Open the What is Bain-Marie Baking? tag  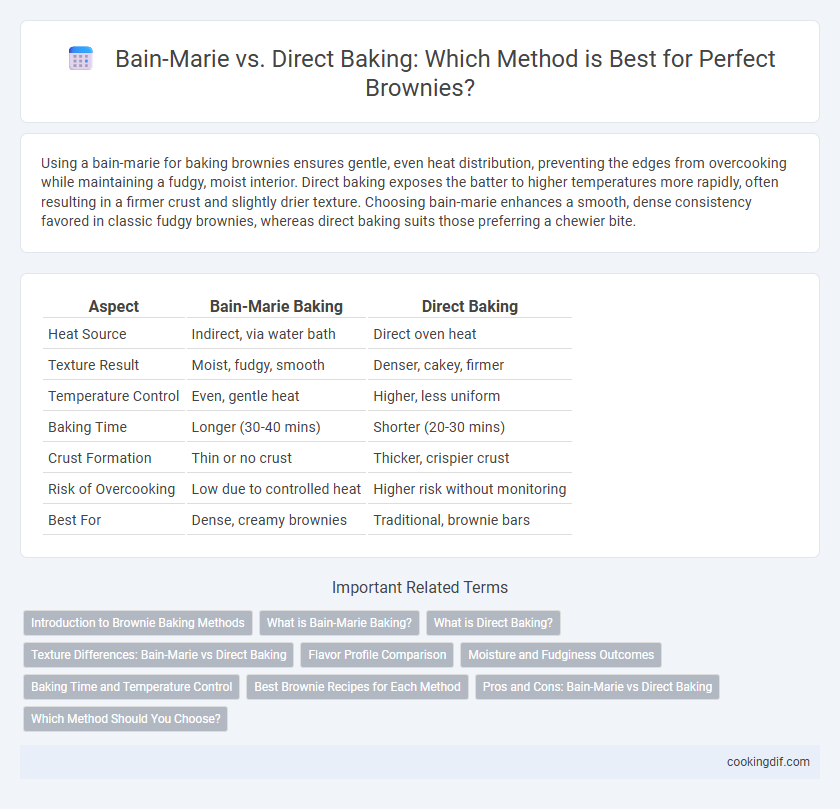pyautogui.click(x=339, y=623)
